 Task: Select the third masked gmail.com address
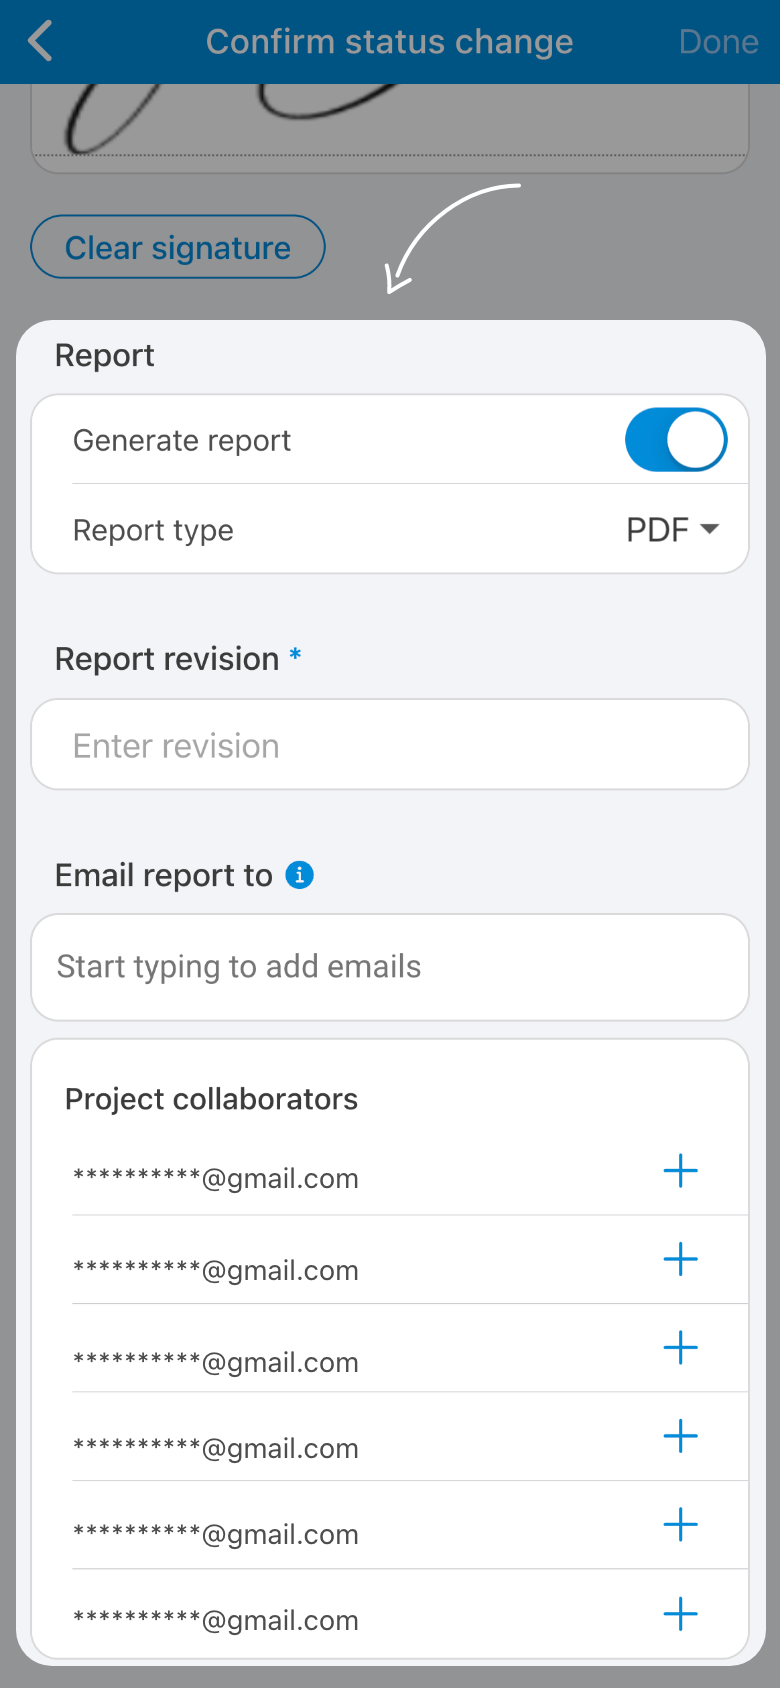coord(216,1361)
